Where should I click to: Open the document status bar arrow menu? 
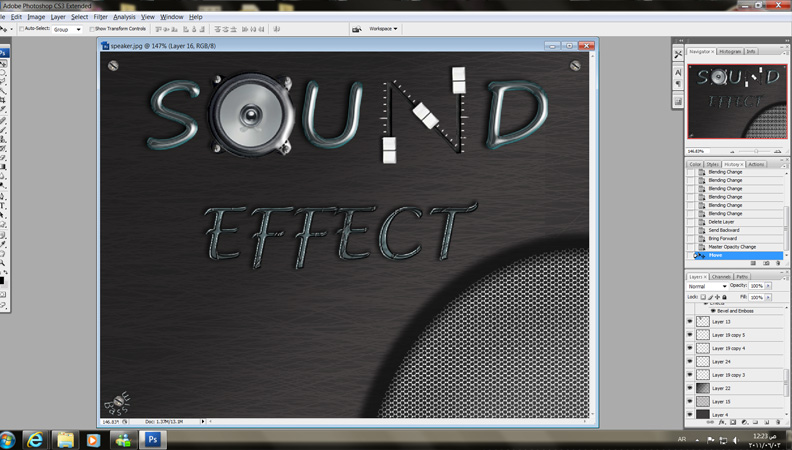click(203, 421)
